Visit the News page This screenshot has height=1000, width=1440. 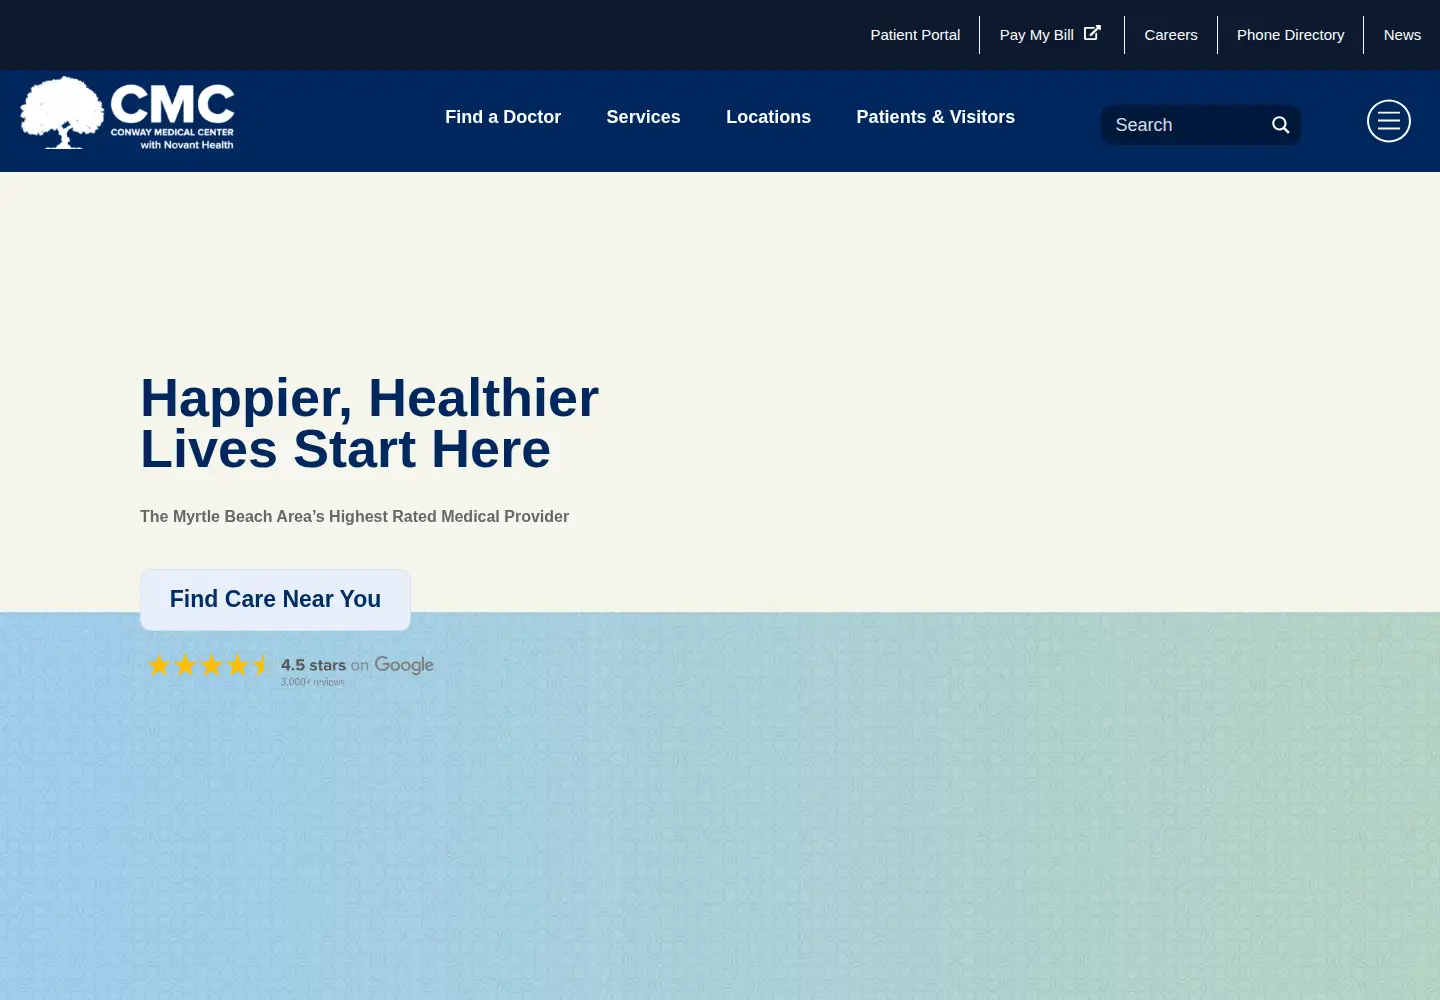coord(1402,35)
